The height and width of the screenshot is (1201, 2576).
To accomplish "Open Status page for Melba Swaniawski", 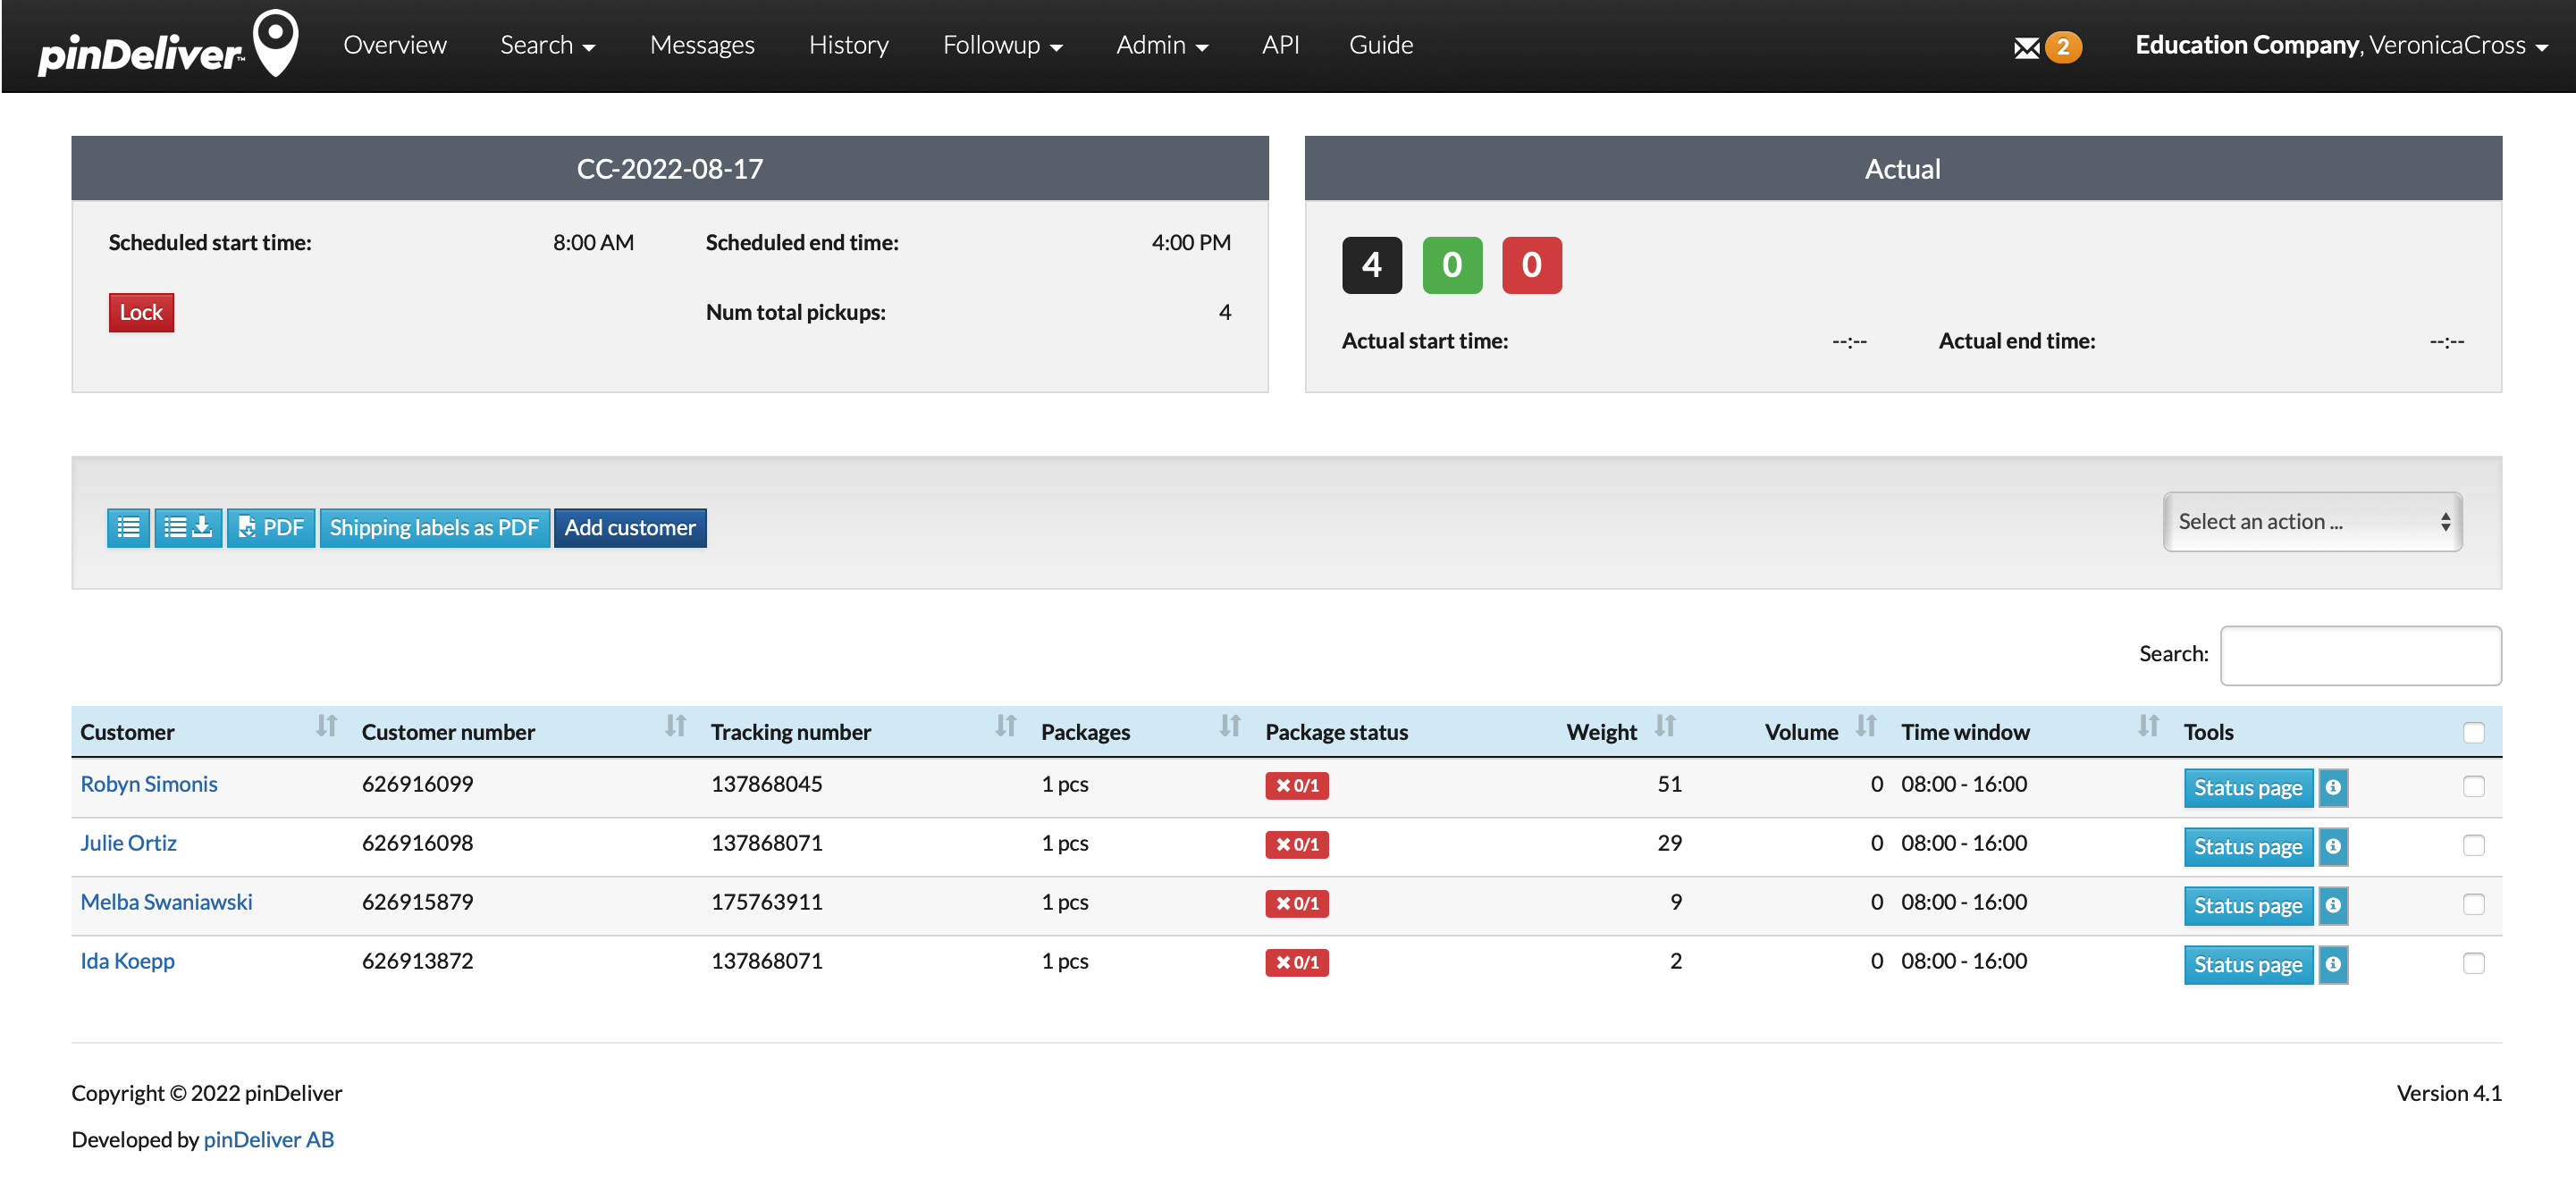I will (x=2248, y=905).
